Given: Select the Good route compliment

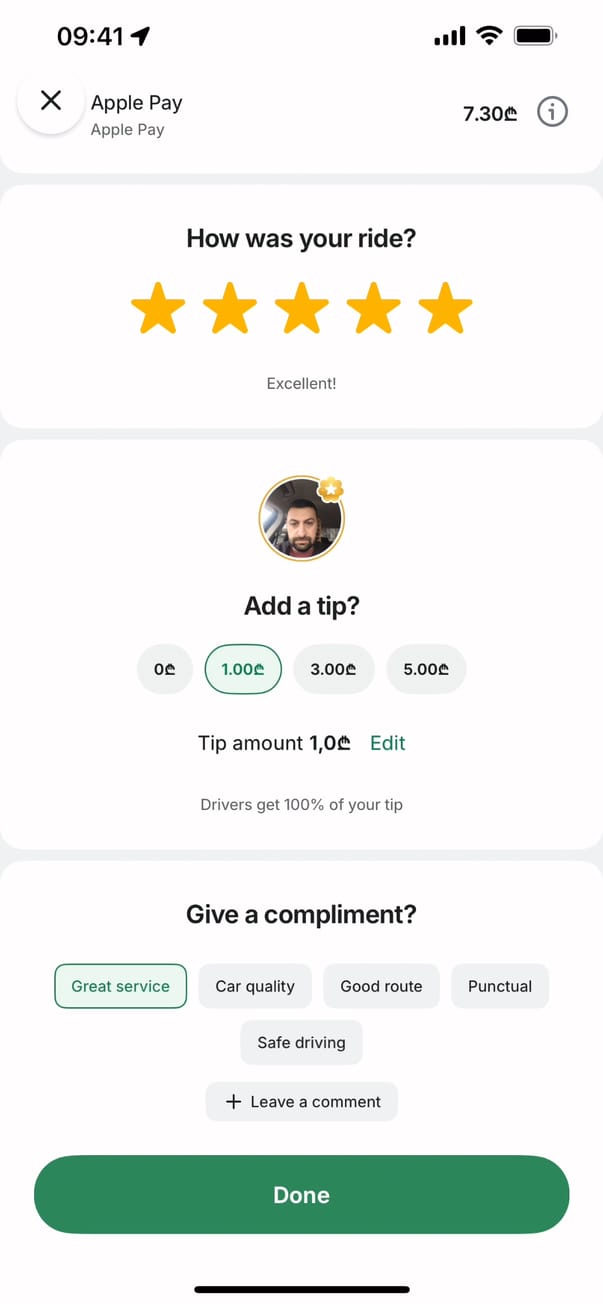Looking at the screenshot, I should coord(381,986).
